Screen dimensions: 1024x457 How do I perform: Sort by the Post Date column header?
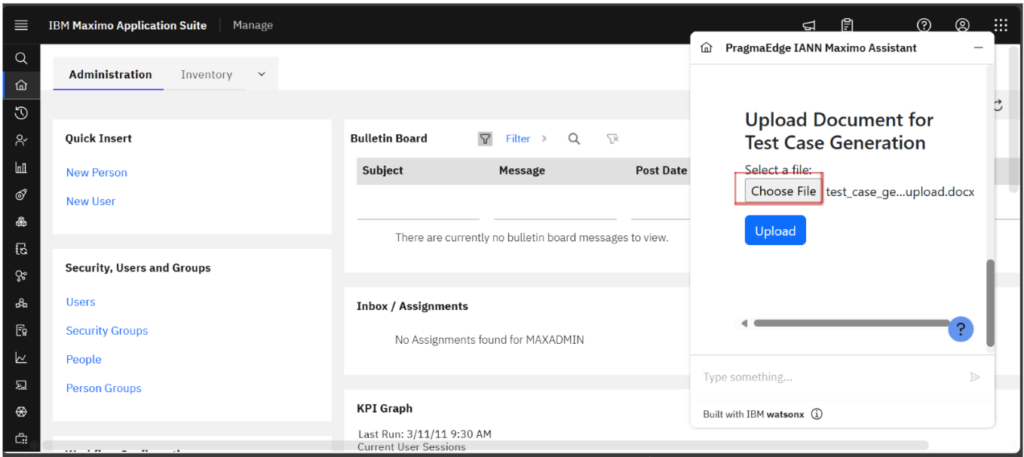661,170
